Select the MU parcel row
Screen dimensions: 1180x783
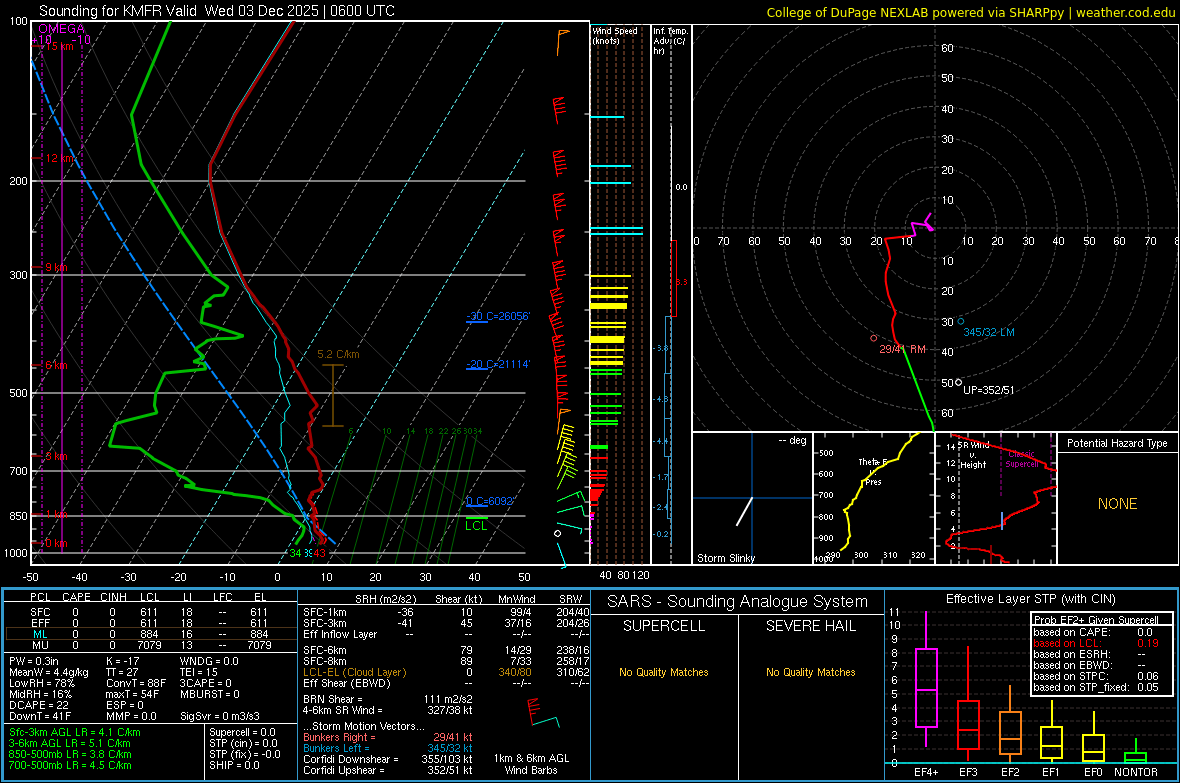[x=150, y=645]
